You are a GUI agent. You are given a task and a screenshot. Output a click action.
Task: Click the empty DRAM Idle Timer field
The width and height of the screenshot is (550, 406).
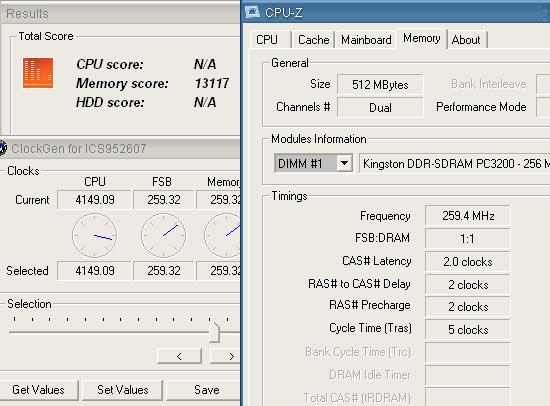[468, 375]
